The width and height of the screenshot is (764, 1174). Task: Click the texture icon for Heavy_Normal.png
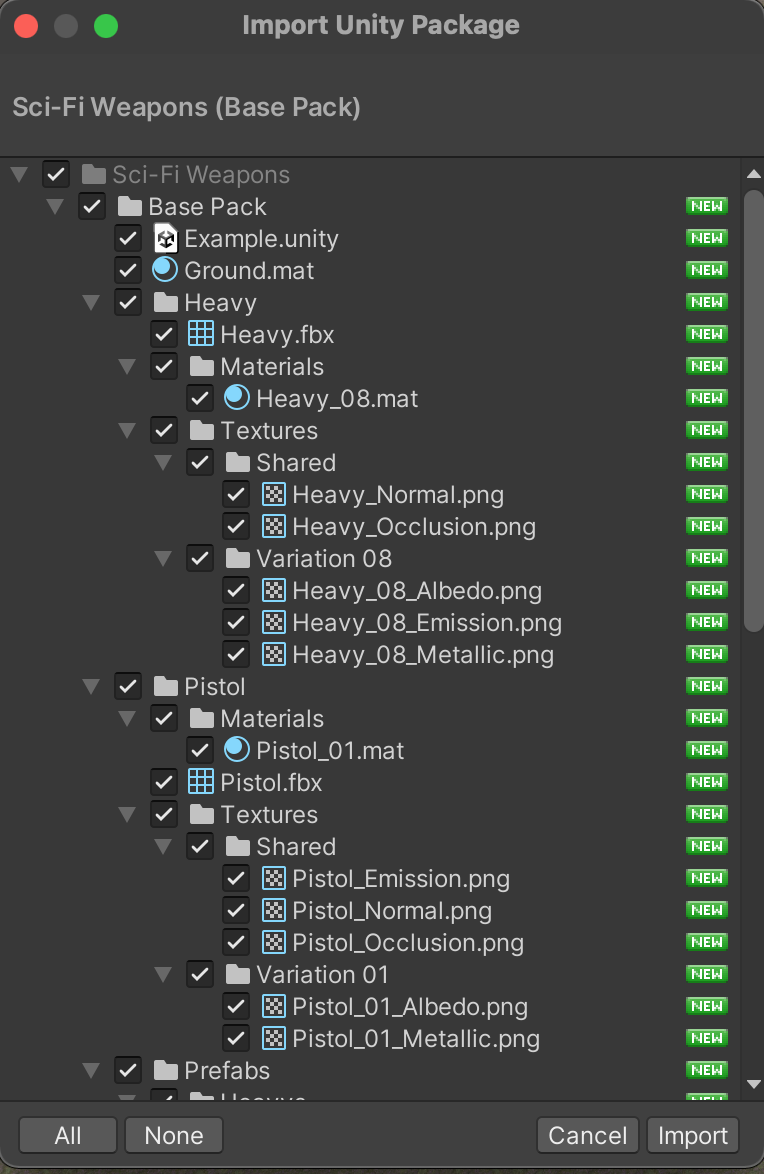click(x=273, y=494)
